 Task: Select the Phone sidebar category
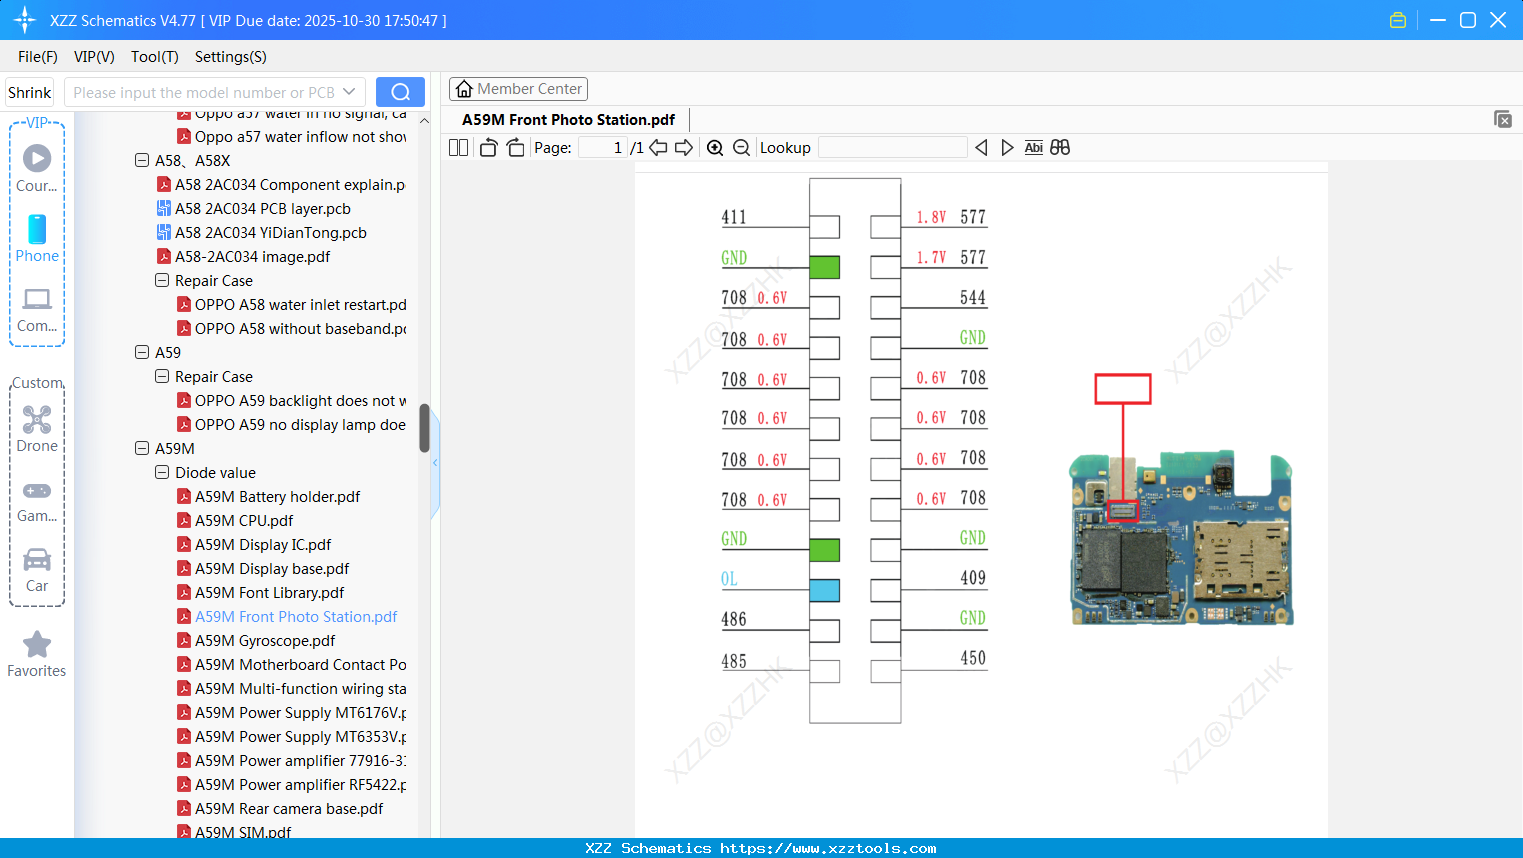pos(37,238)
